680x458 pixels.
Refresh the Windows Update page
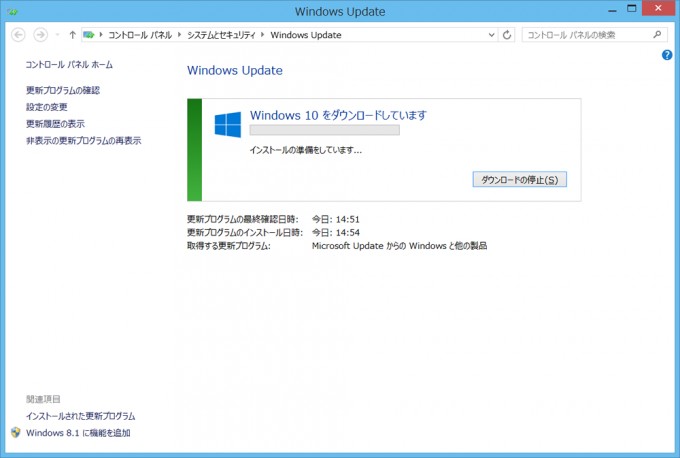[x=507, y=35]
